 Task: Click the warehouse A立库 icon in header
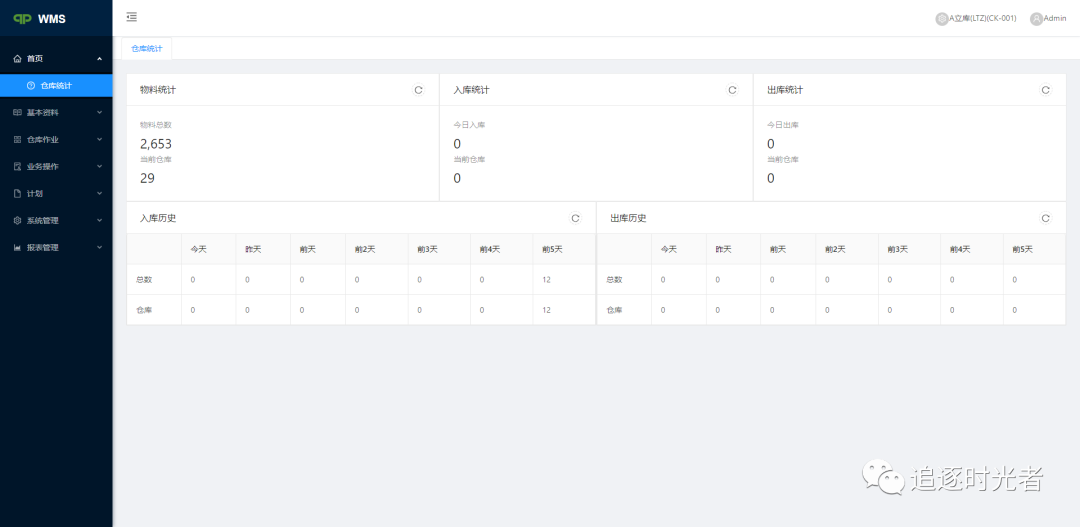[x=942, y=19]
